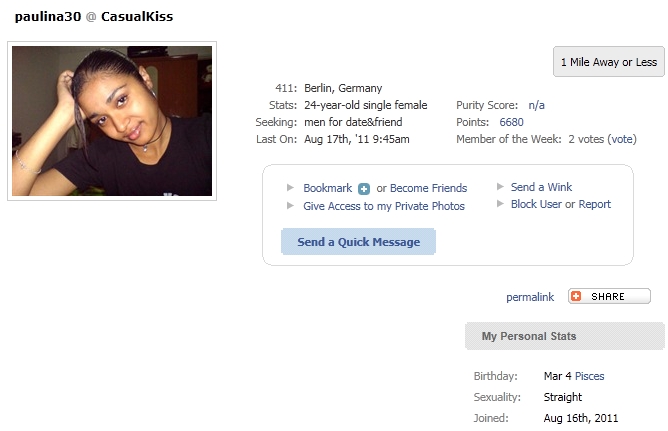Open the Pisces zodiac link
This screenshot has width=668, height=431.
pos(590,376)
